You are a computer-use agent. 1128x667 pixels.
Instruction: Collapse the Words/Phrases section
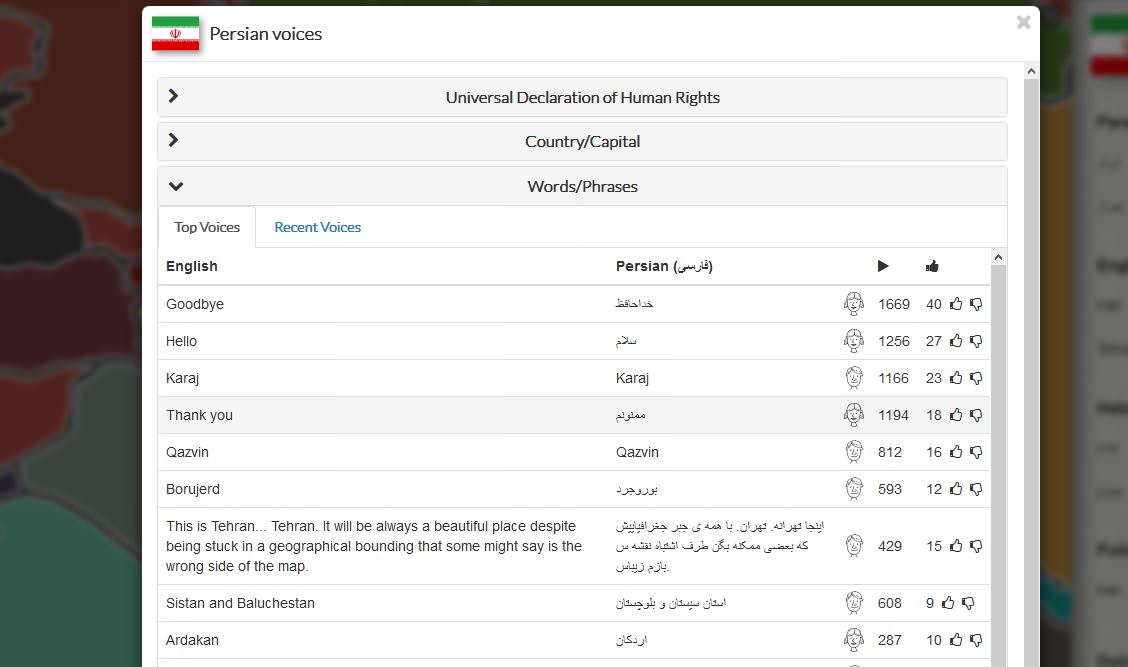pos(582,186)
